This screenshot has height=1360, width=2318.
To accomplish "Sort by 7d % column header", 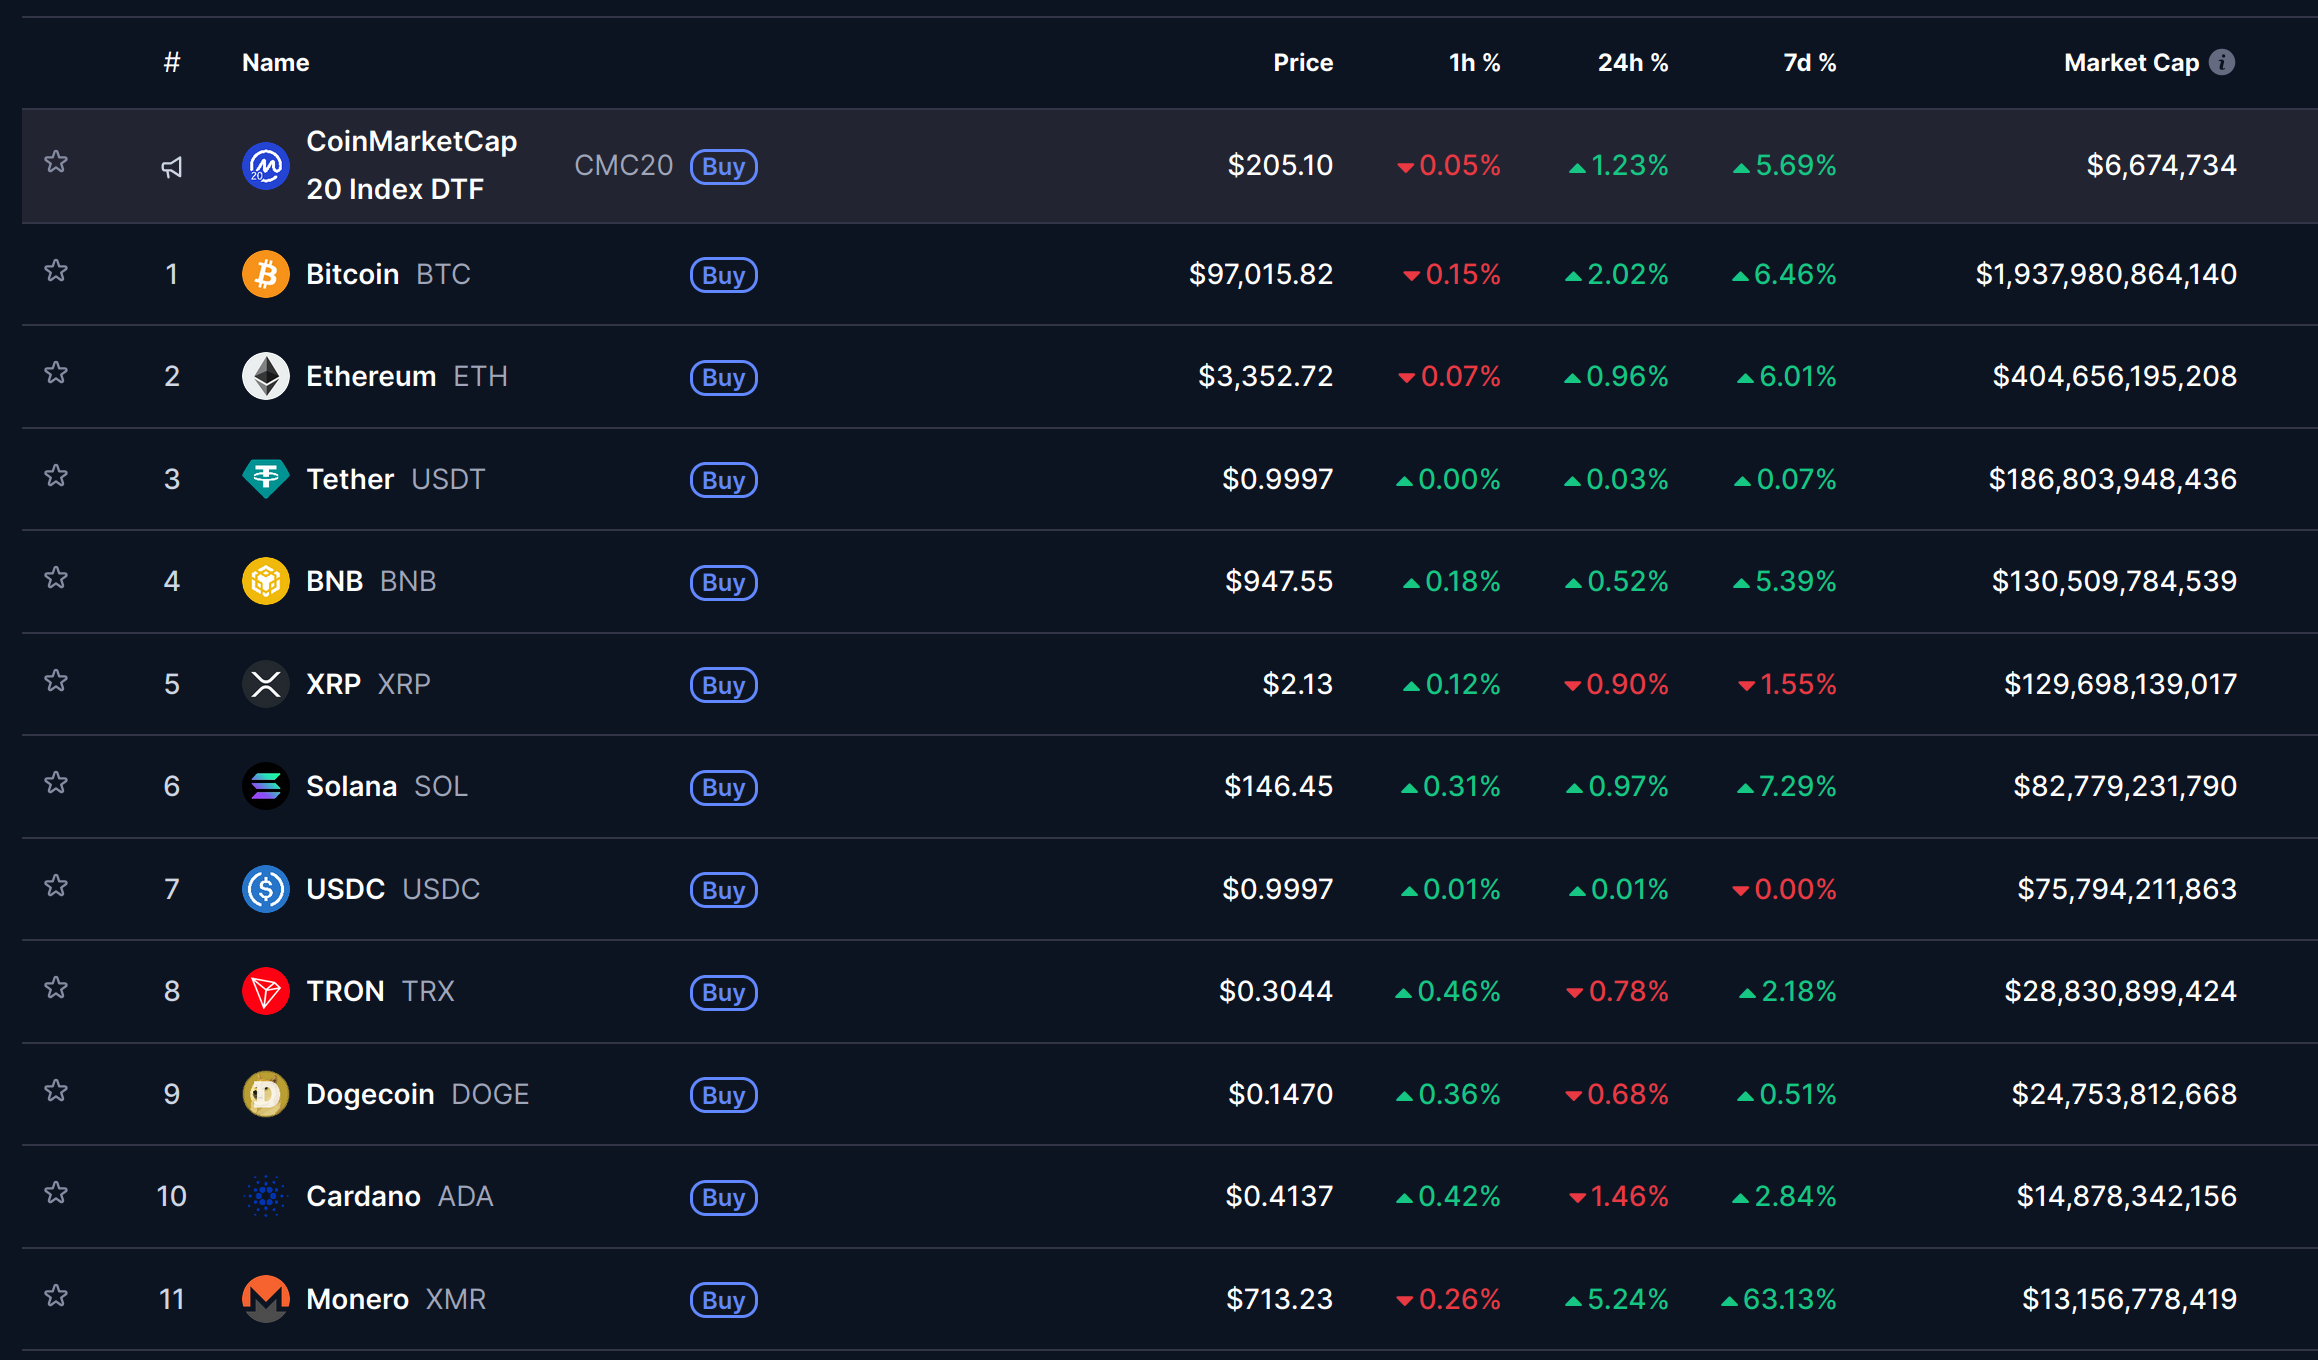I will (1809, 62).
